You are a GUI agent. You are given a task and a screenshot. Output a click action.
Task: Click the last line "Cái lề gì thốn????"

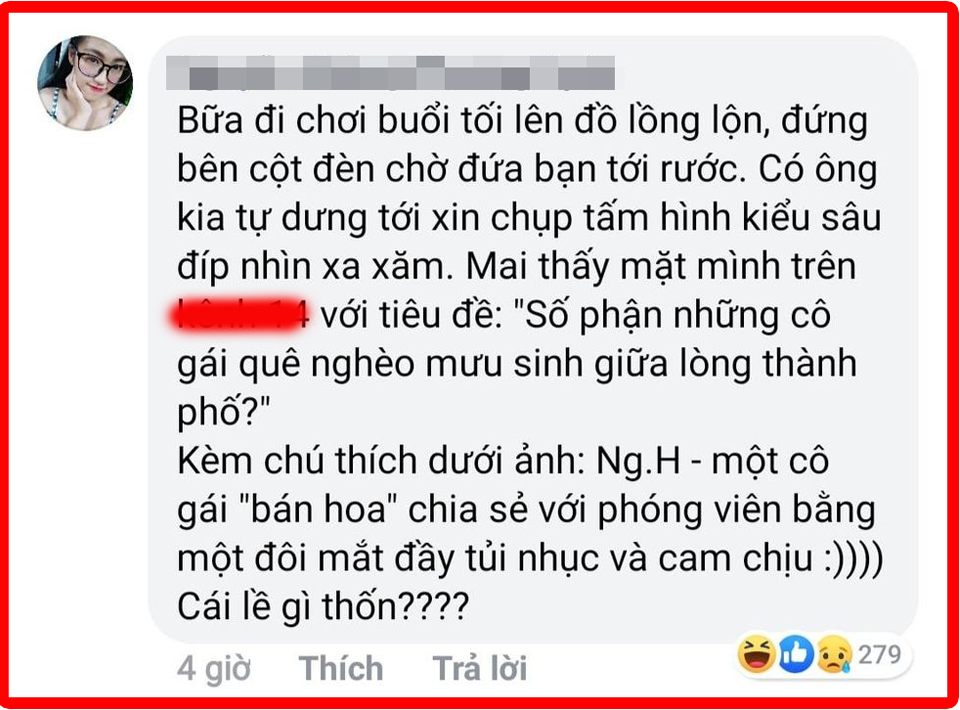[x=323, y=607]
